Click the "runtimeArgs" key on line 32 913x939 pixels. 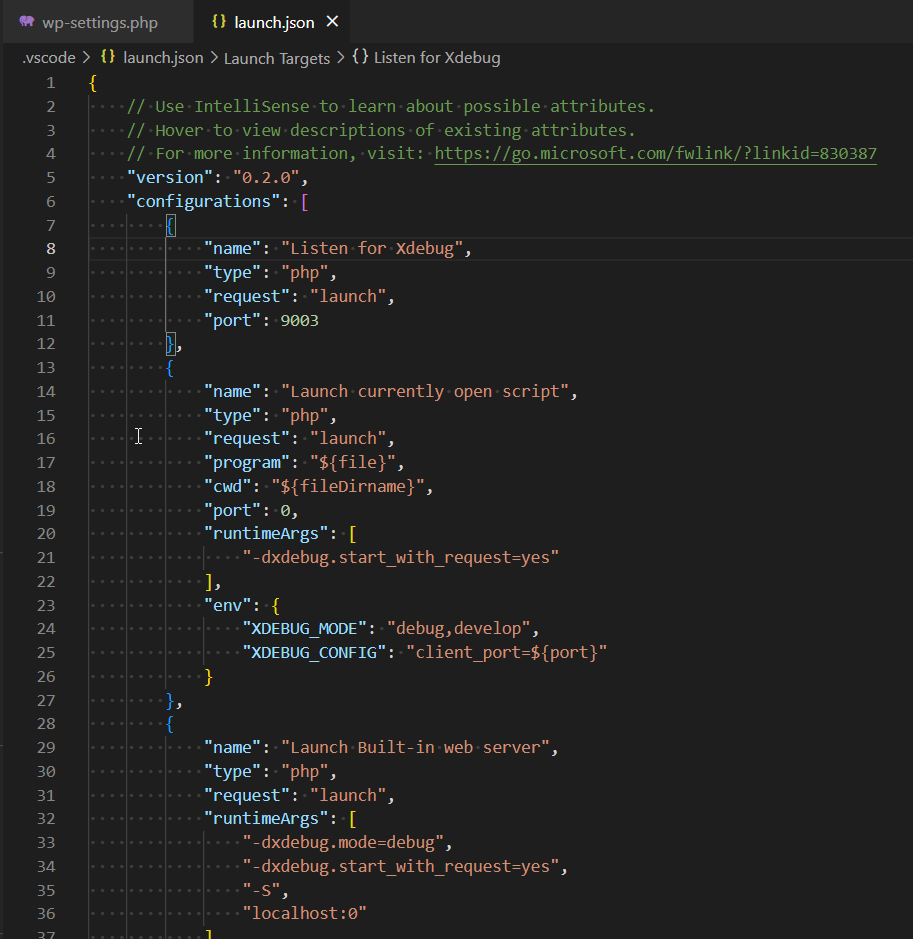(266, 819)
